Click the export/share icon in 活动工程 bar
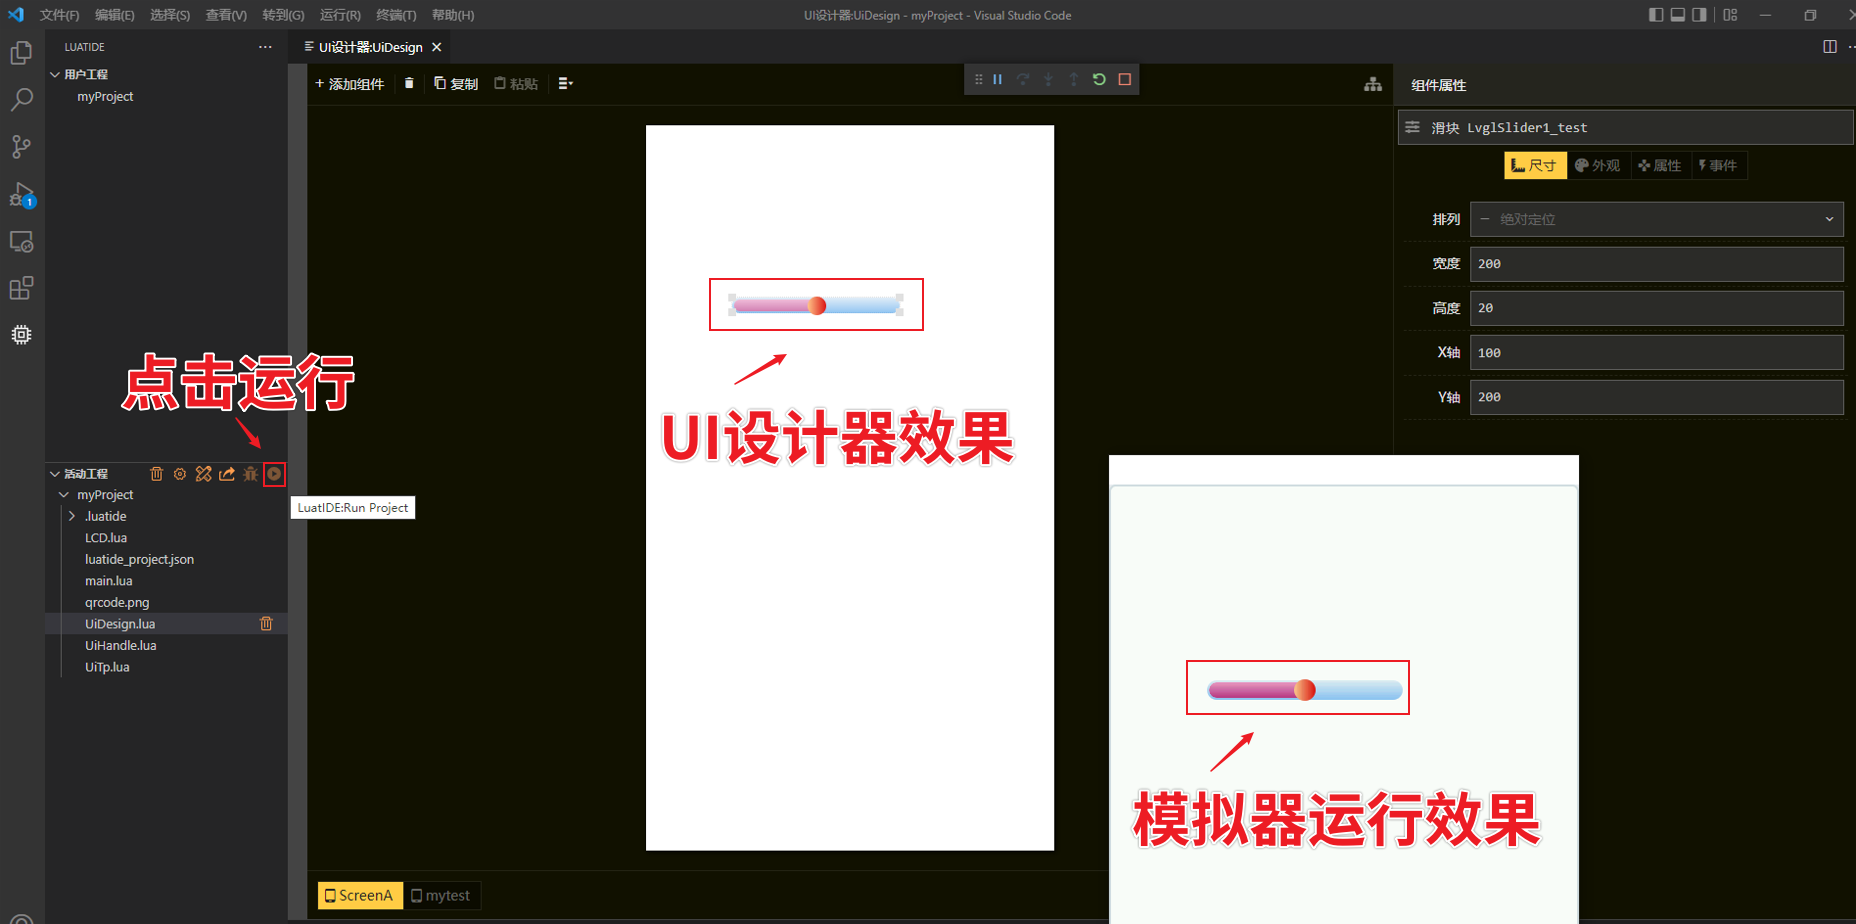The height and width of the screenshot is (924, 1856). pos(226,473)
